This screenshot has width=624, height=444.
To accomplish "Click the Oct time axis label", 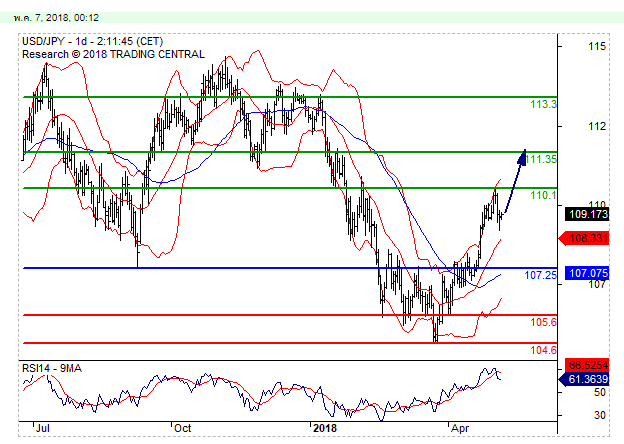I will (x=183, y=428).
